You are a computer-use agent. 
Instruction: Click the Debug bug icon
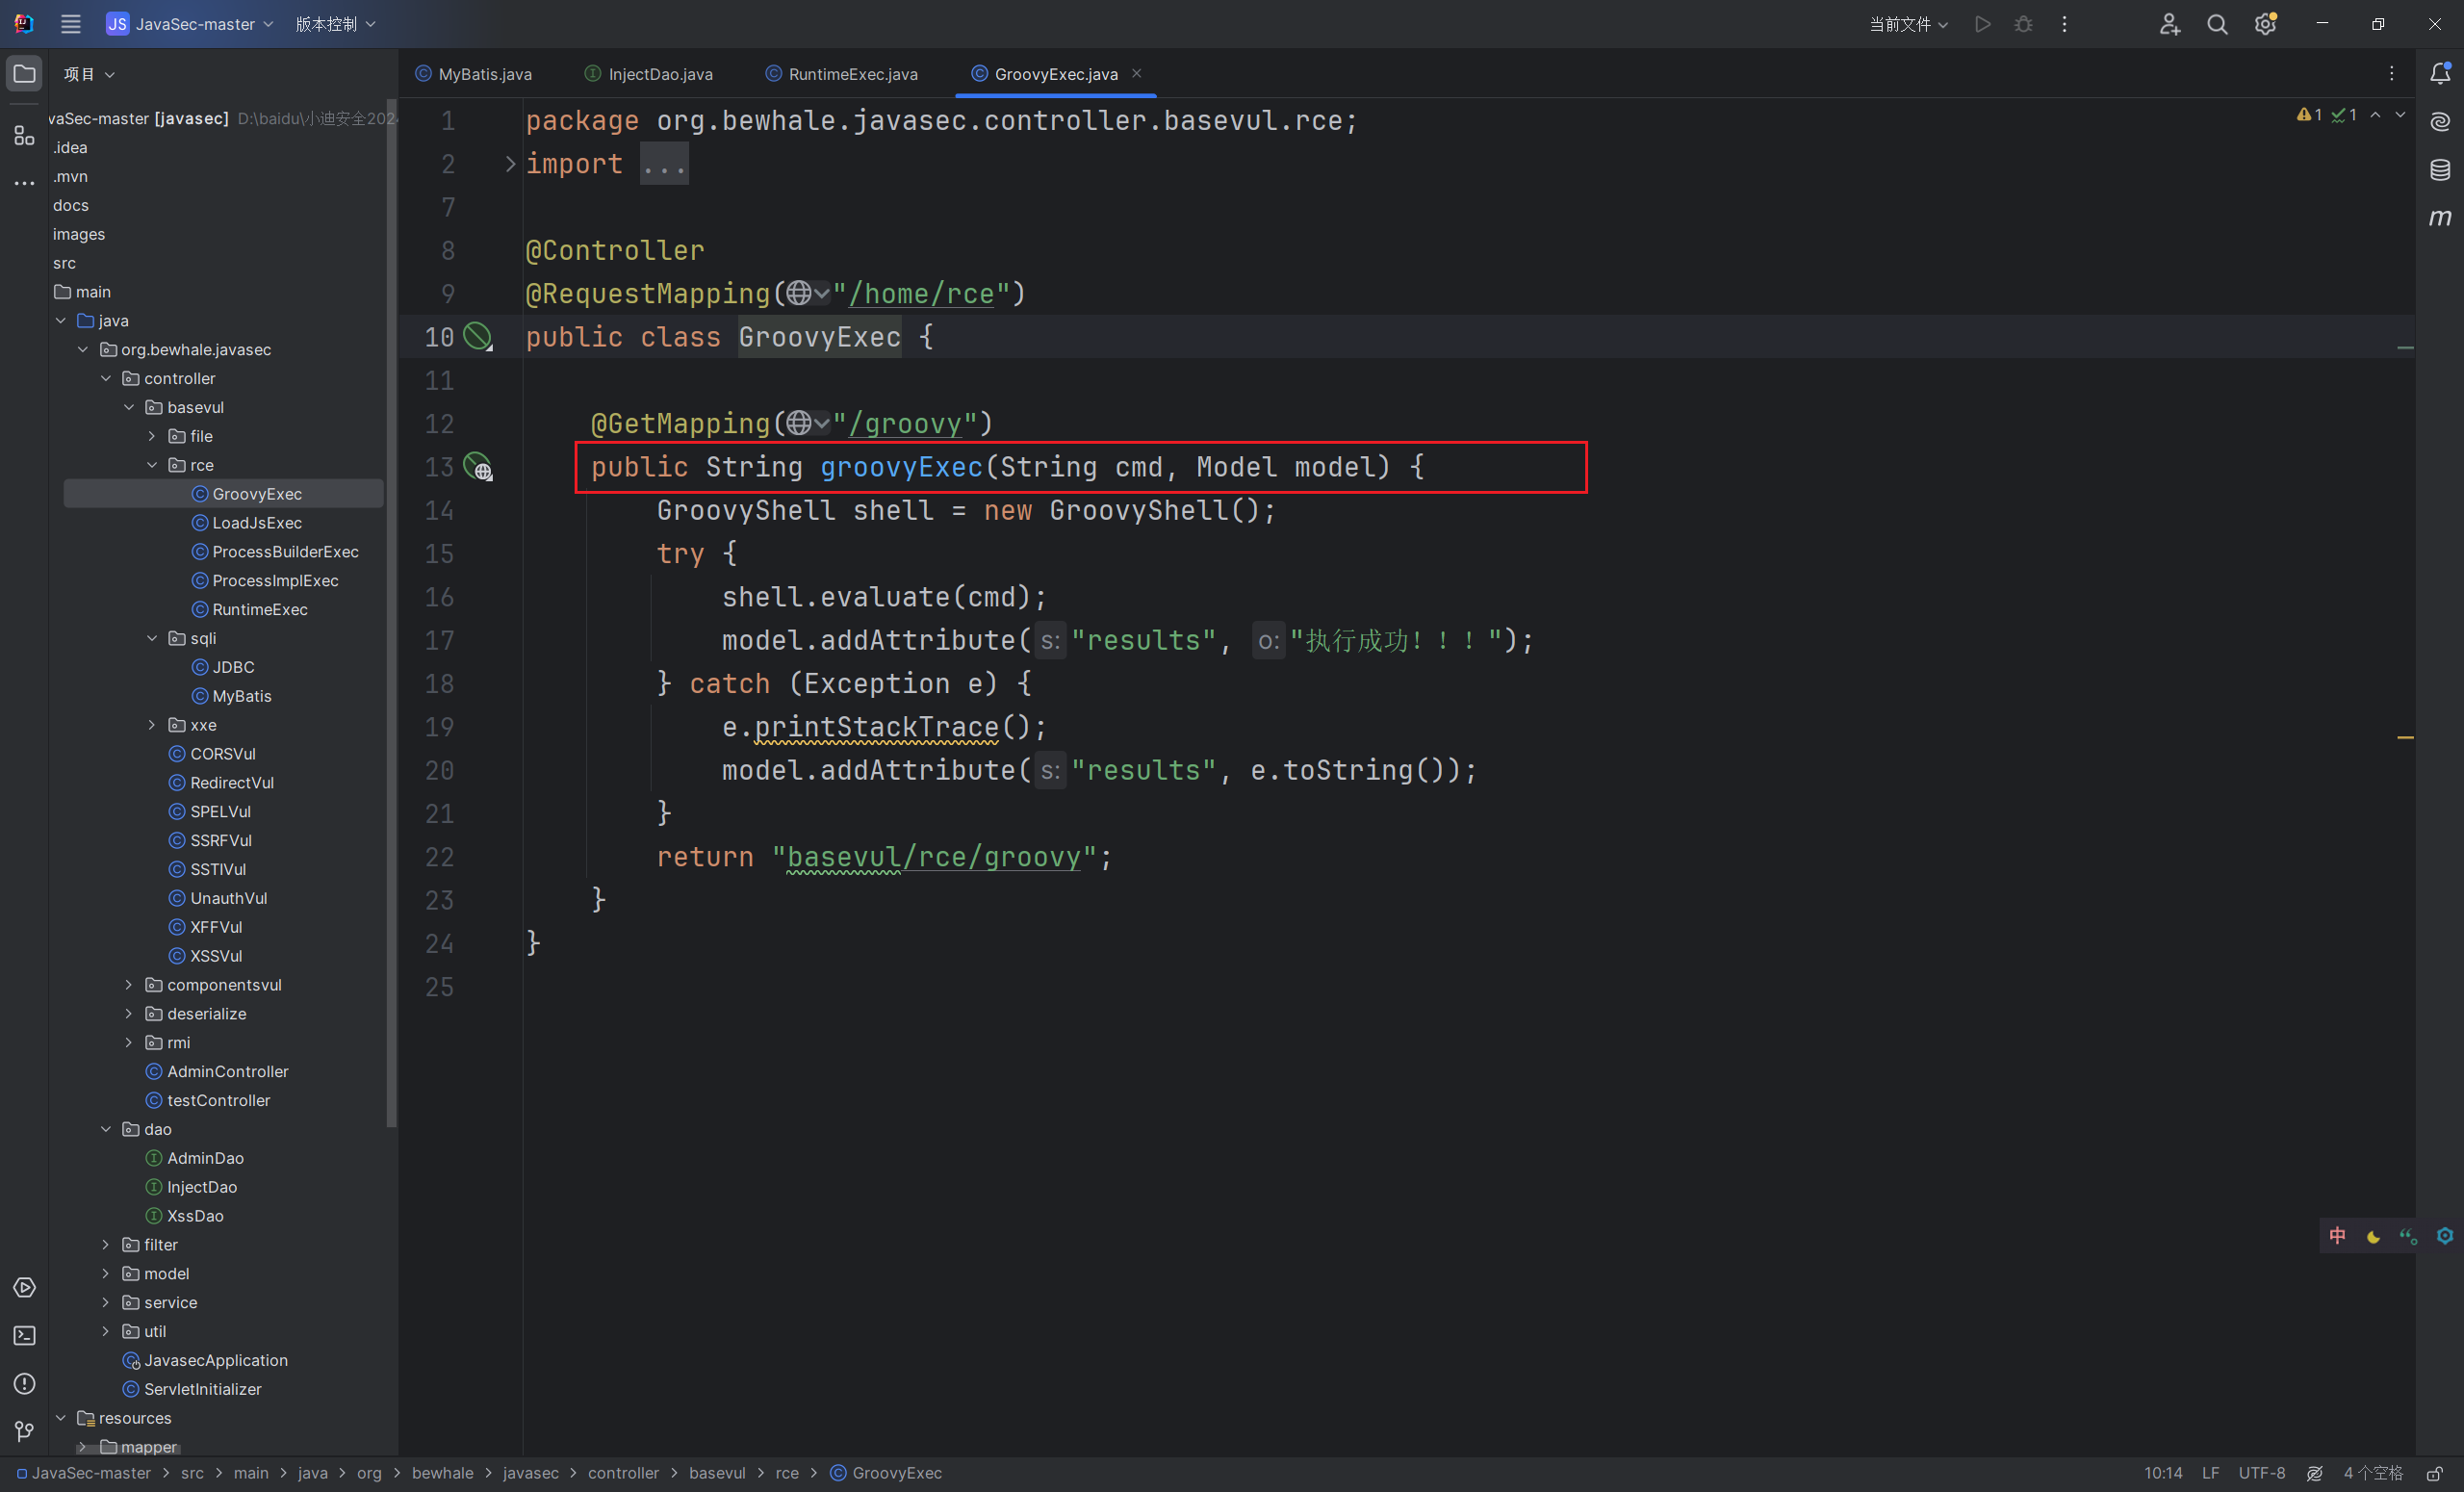pos(2023,24)
